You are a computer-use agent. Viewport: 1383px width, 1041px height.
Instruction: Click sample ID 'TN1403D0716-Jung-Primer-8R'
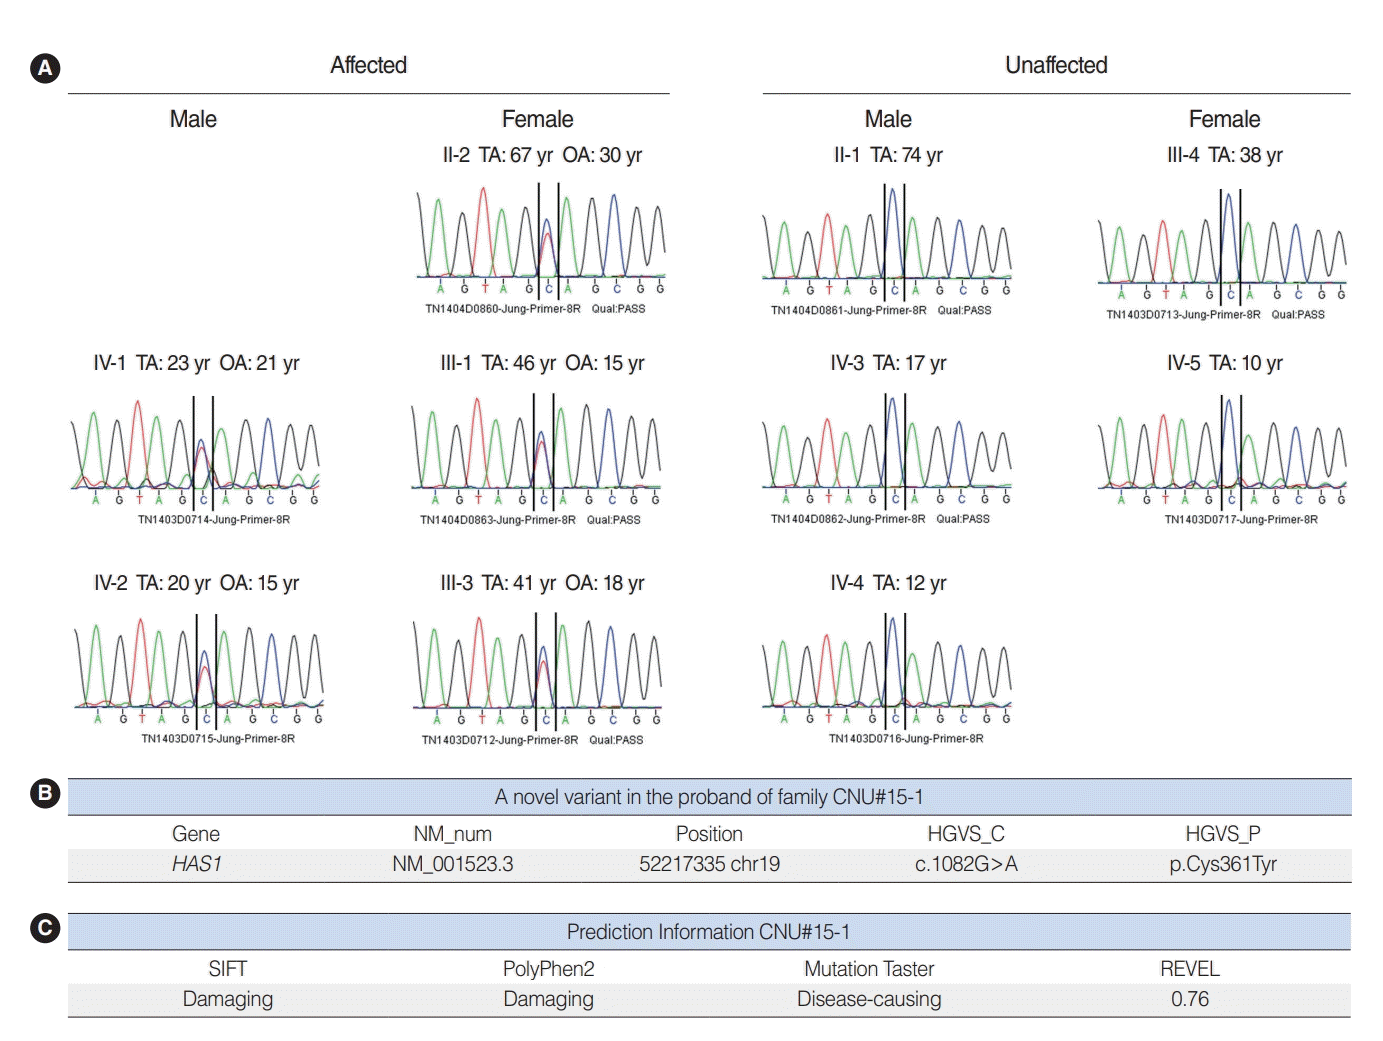click(906, 739)
